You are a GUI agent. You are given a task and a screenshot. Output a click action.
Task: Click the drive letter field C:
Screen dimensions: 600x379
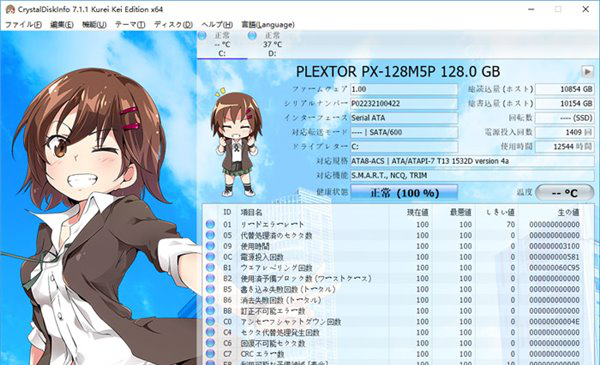[x=404, y=147]
